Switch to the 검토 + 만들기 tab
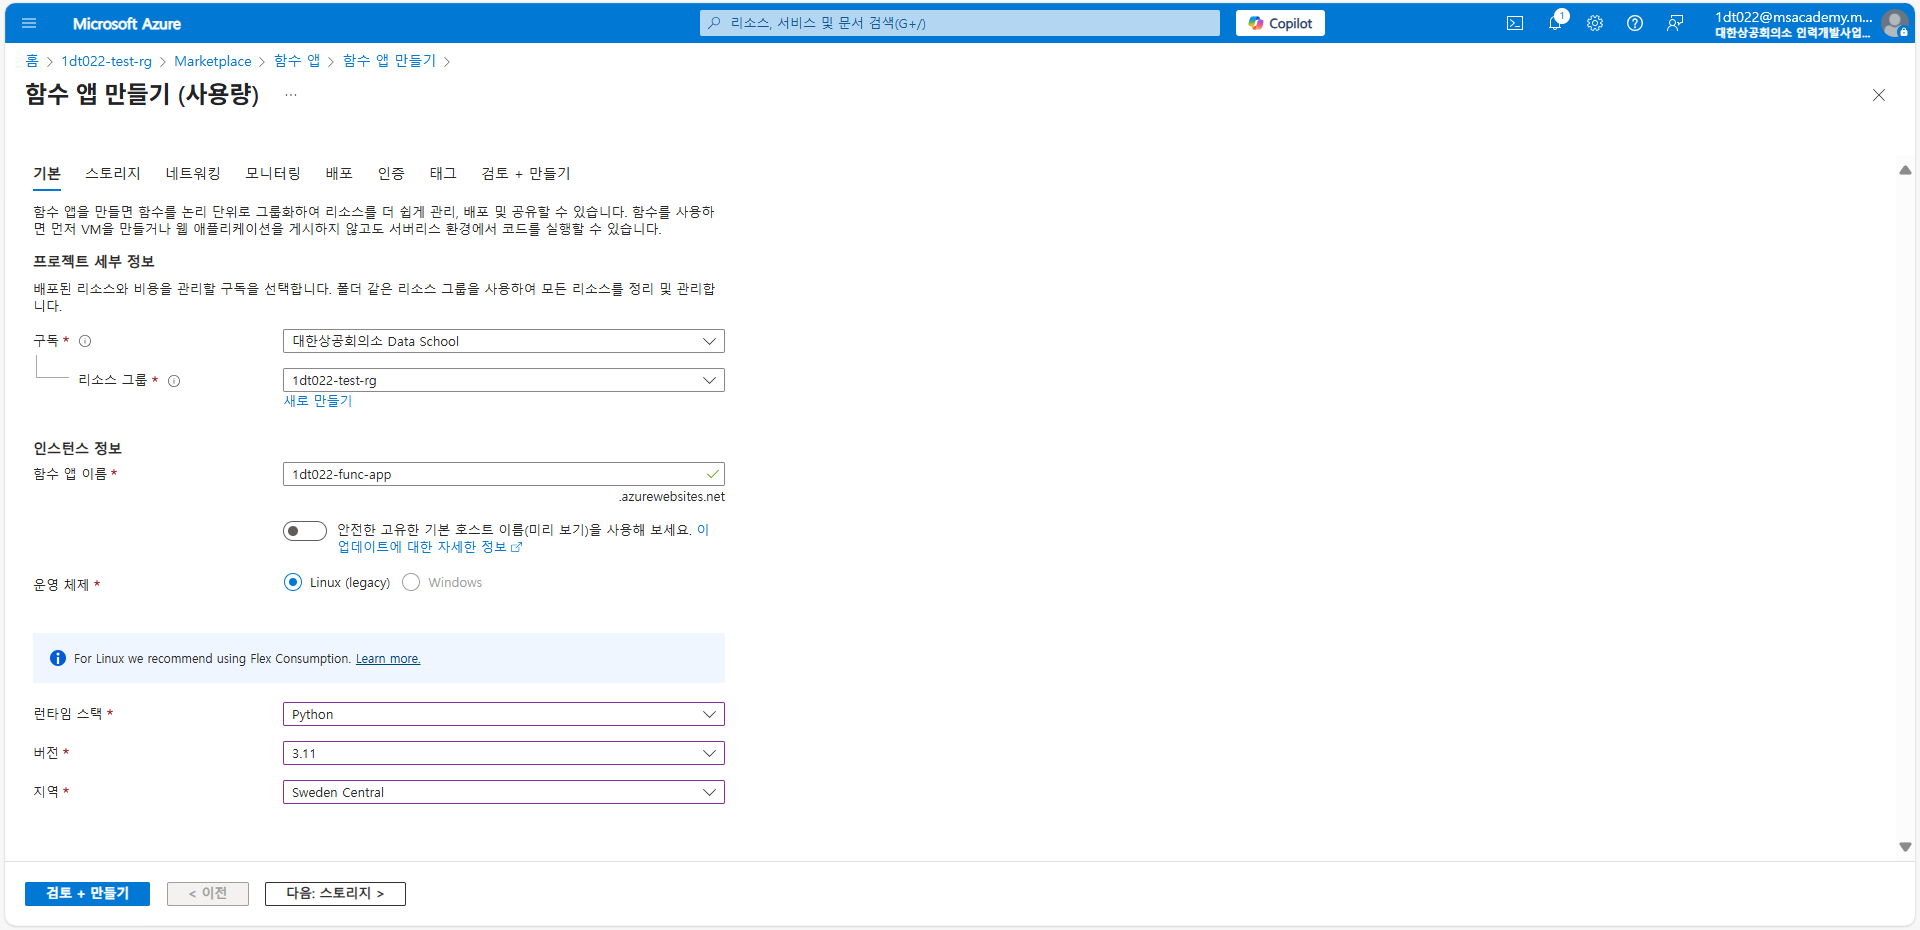The height and width of the screenshot is (930, 1920). point(526,173)
